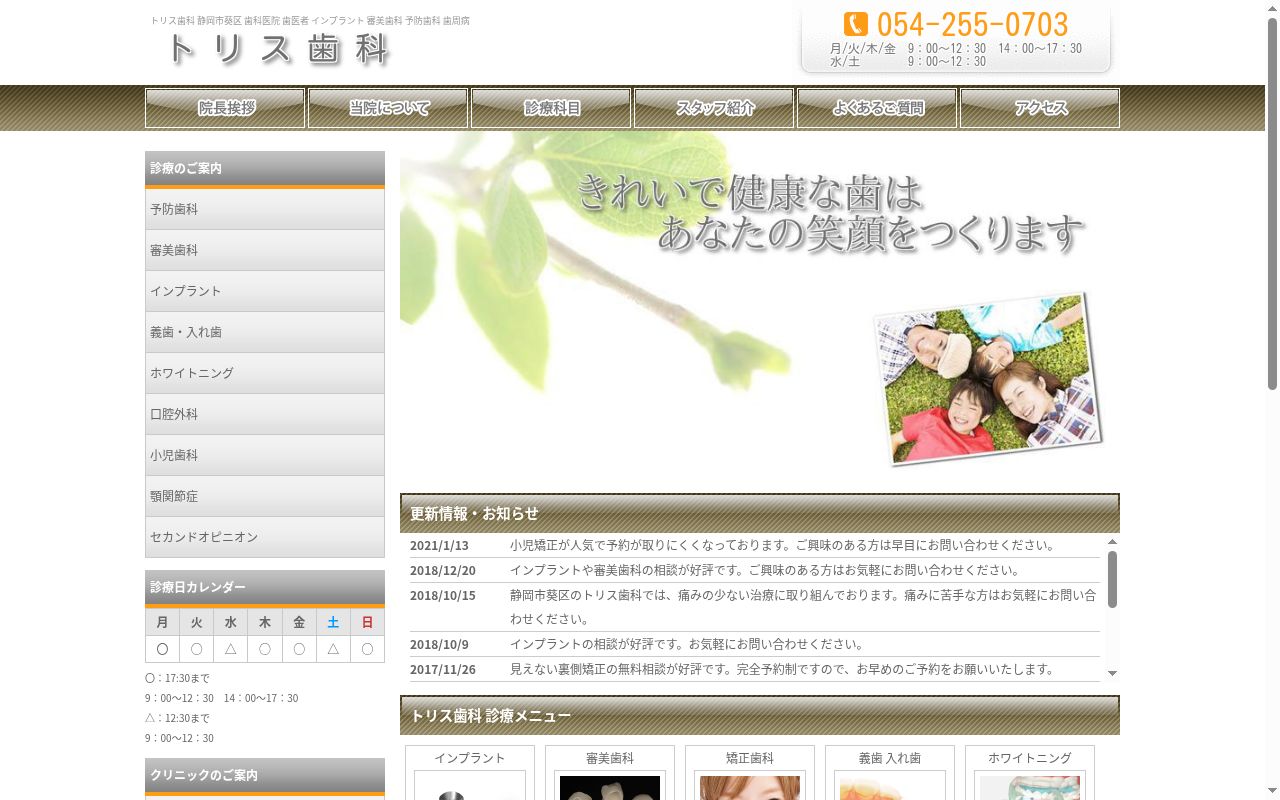
Task: Click the 2018/12/20 news entry
Action: [755, 570]
